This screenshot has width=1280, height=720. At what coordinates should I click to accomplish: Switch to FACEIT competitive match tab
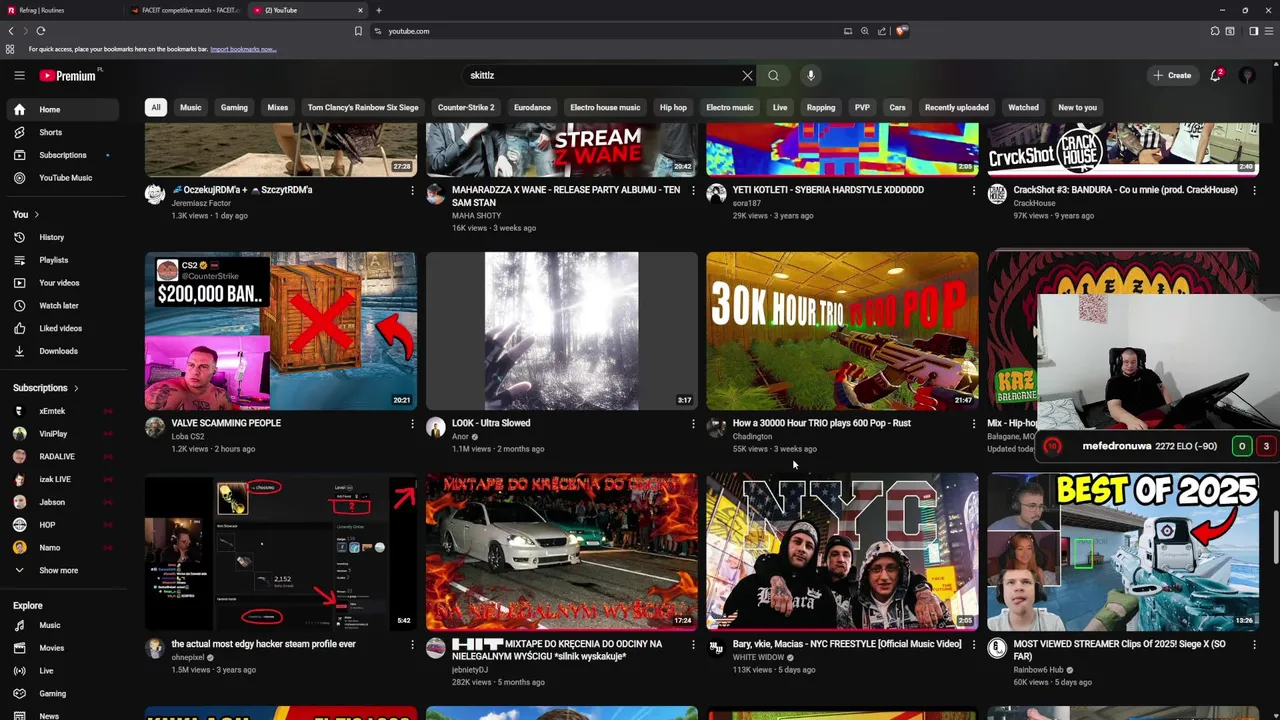click(185, 10)
